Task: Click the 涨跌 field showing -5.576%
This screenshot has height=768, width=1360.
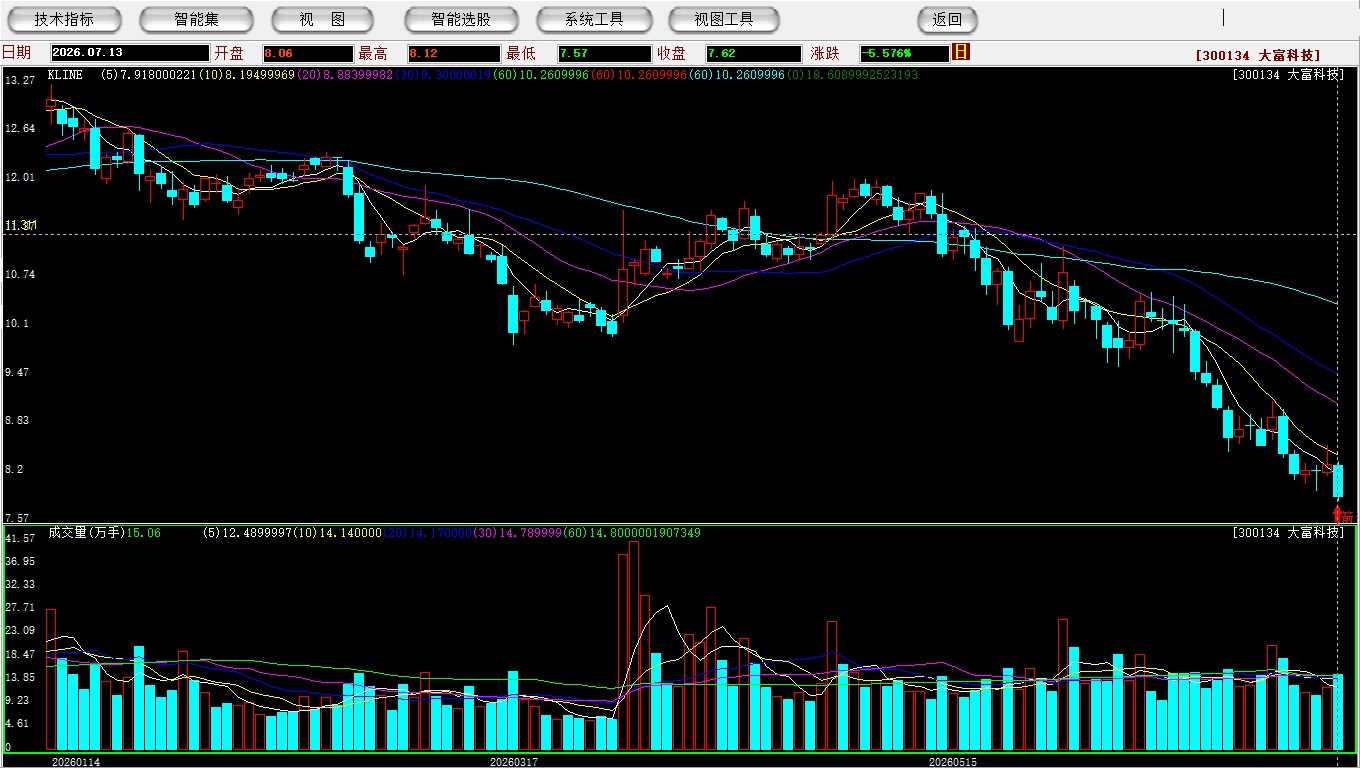Action: pos(904,53)
